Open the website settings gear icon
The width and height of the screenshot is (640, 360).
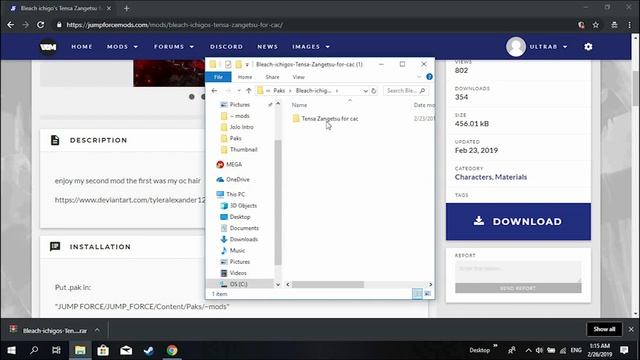coord(588,47)
